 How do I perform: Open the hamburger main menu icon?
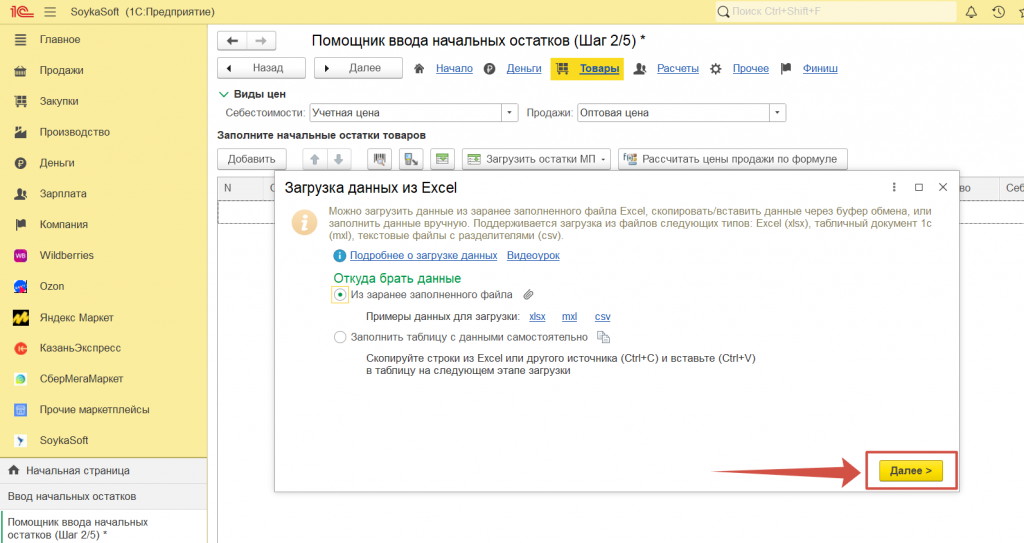50,12
